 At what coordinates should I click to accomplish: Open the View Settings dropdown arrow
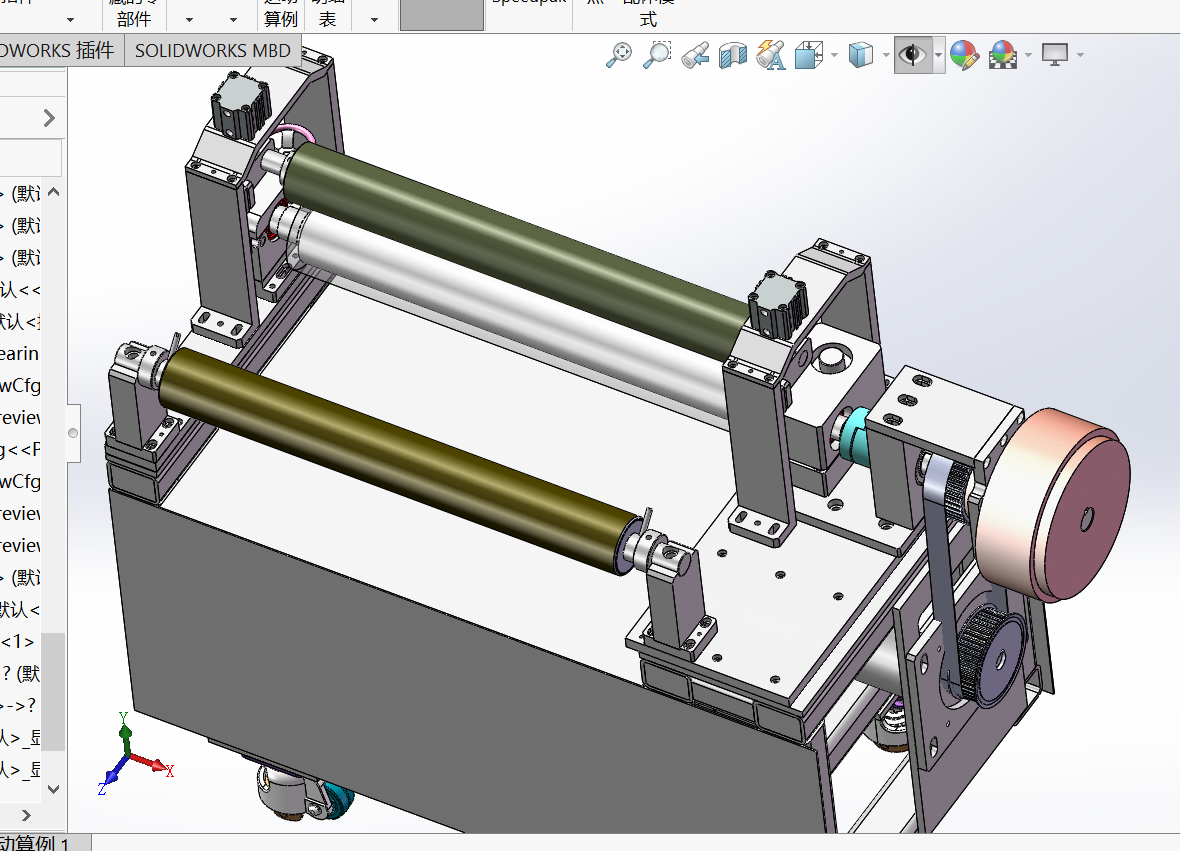1081,55
